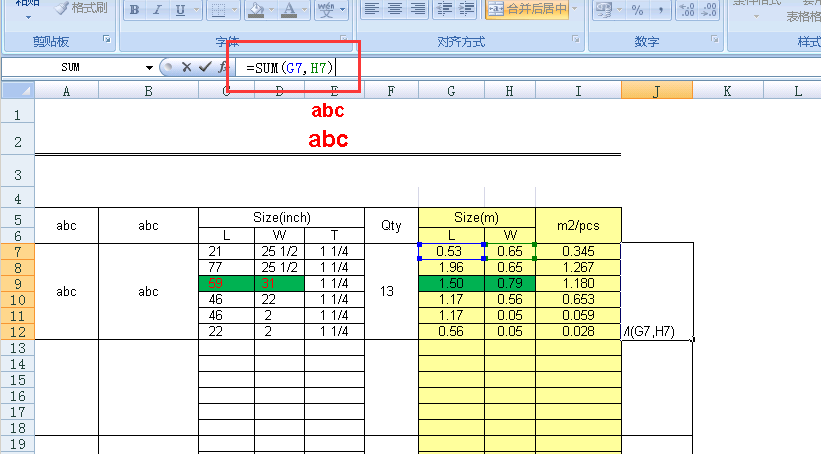The width and height of the screenshot is (821, 454).
Task: Cancel the formula entry with X
Action: click(186, 67)
